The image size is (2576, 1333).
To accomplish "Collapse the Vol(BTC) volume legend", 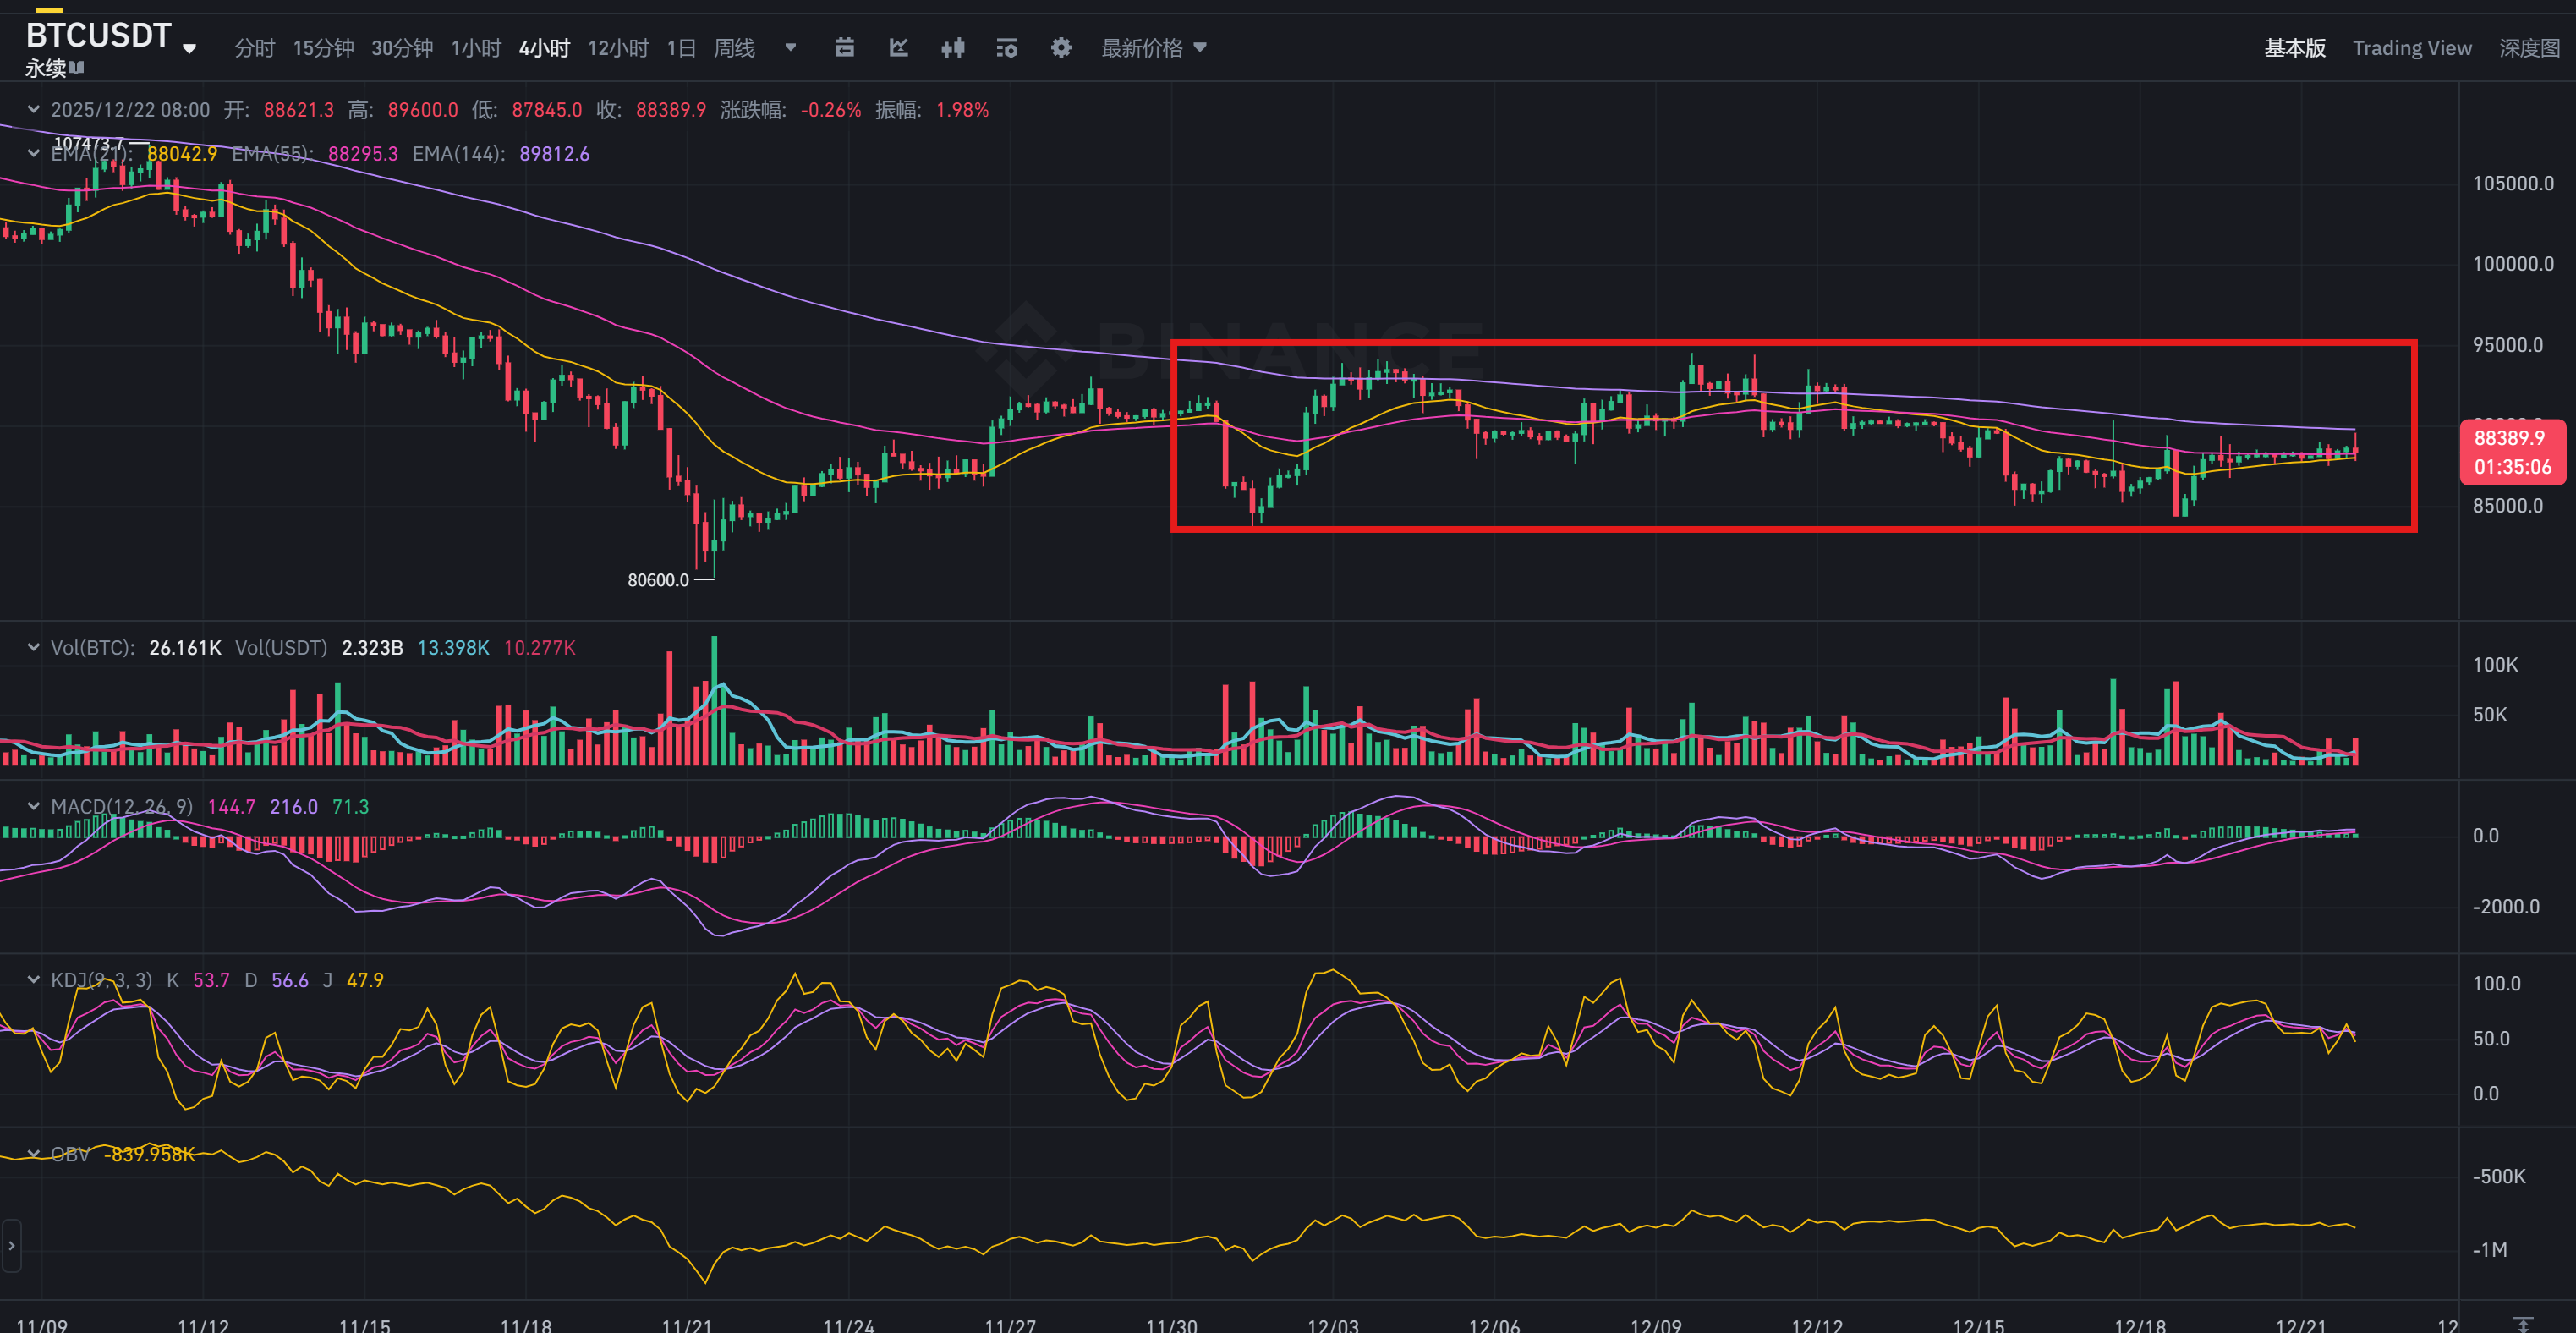I will coord(33,648).
